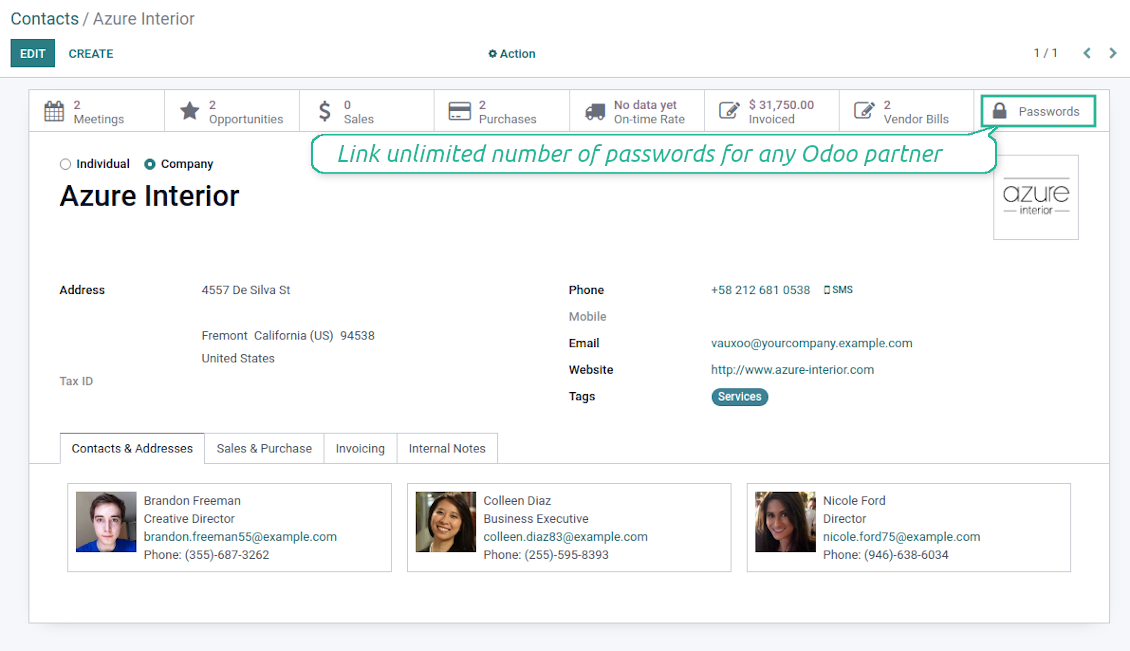
Task: Click the Services tag
Action: click(x=739, y=397)
